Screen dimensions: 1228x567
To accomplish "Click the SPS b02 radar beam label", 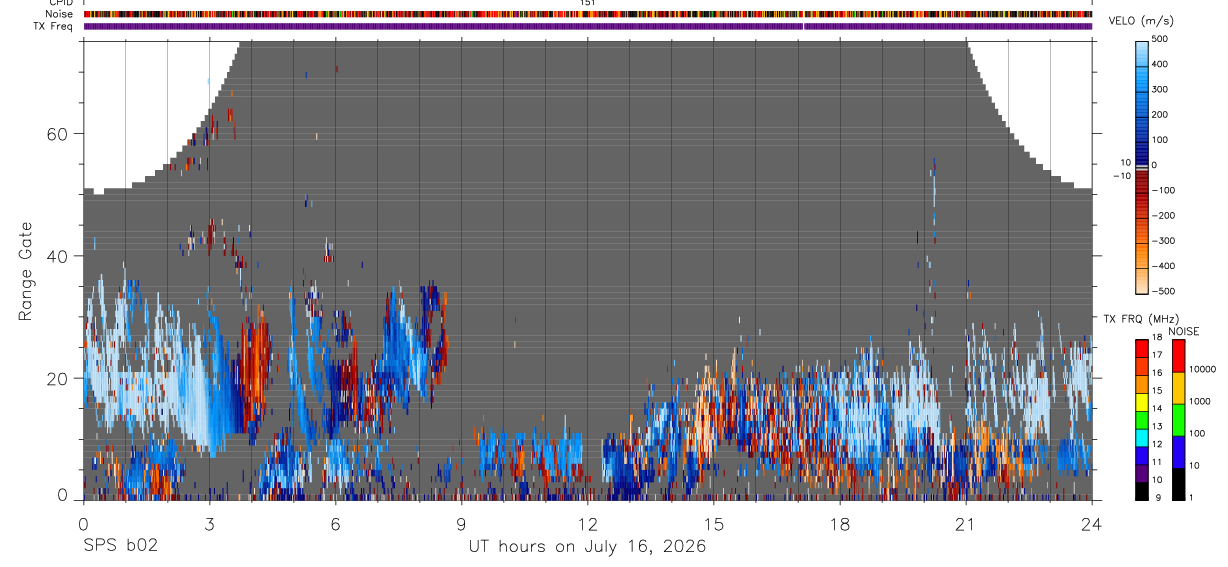I will 120,547.
